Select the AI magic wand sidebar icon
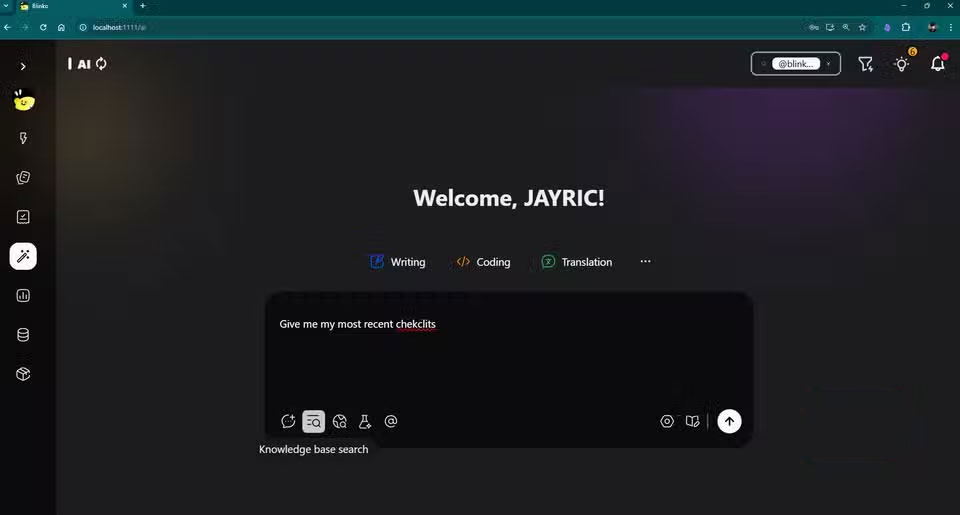The image size is (960, 515). pos(23,256)
